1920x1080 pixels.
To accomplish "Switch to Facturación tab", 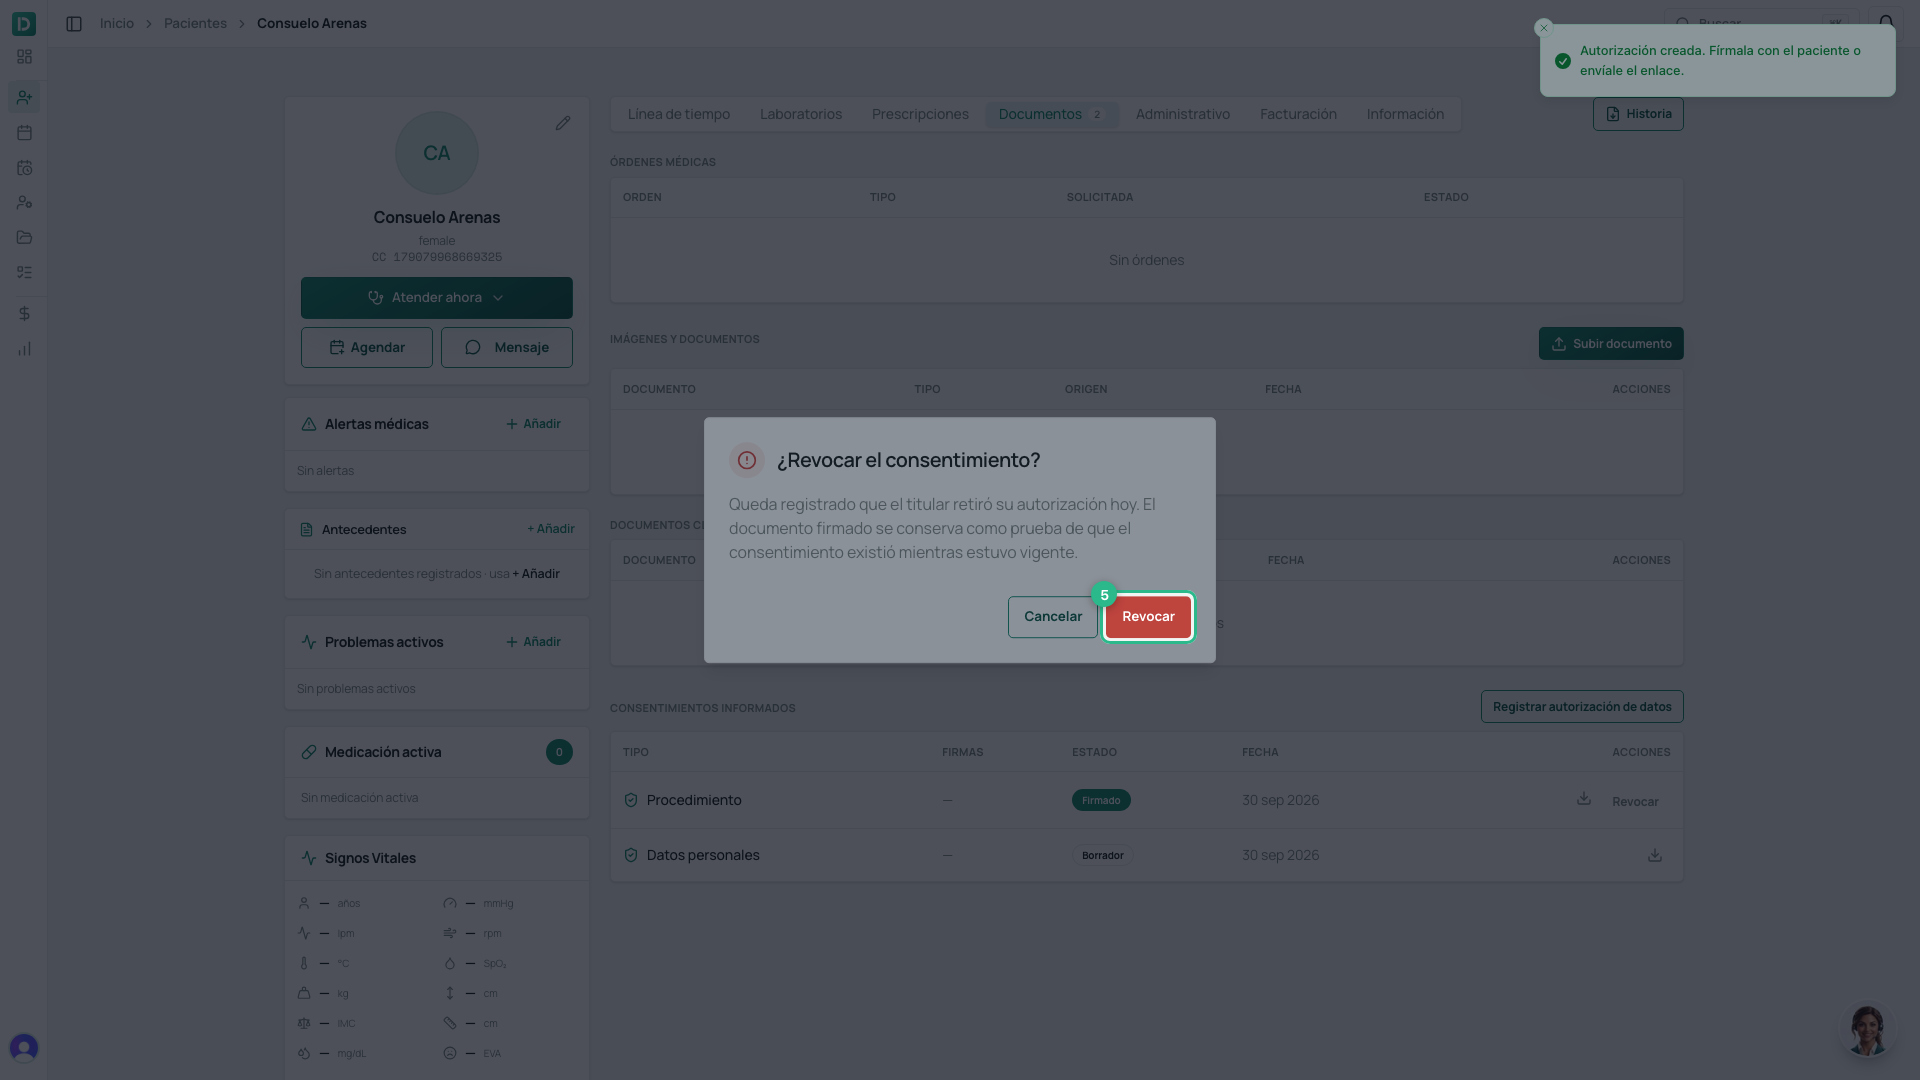I will [1298, 114].
